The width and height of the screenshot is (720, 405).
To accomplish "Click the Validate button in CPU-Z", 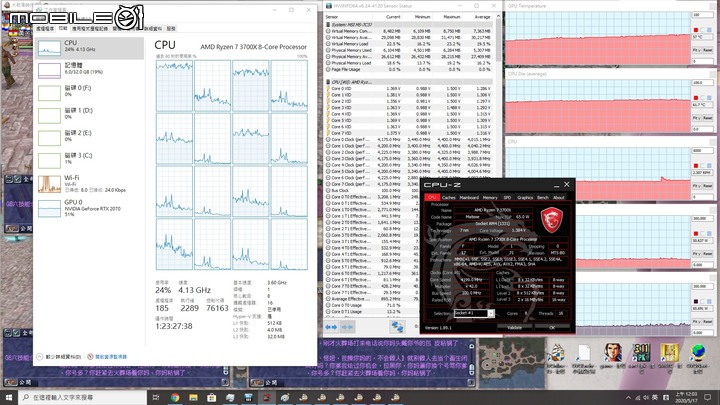I will click(x=514, y=327).
